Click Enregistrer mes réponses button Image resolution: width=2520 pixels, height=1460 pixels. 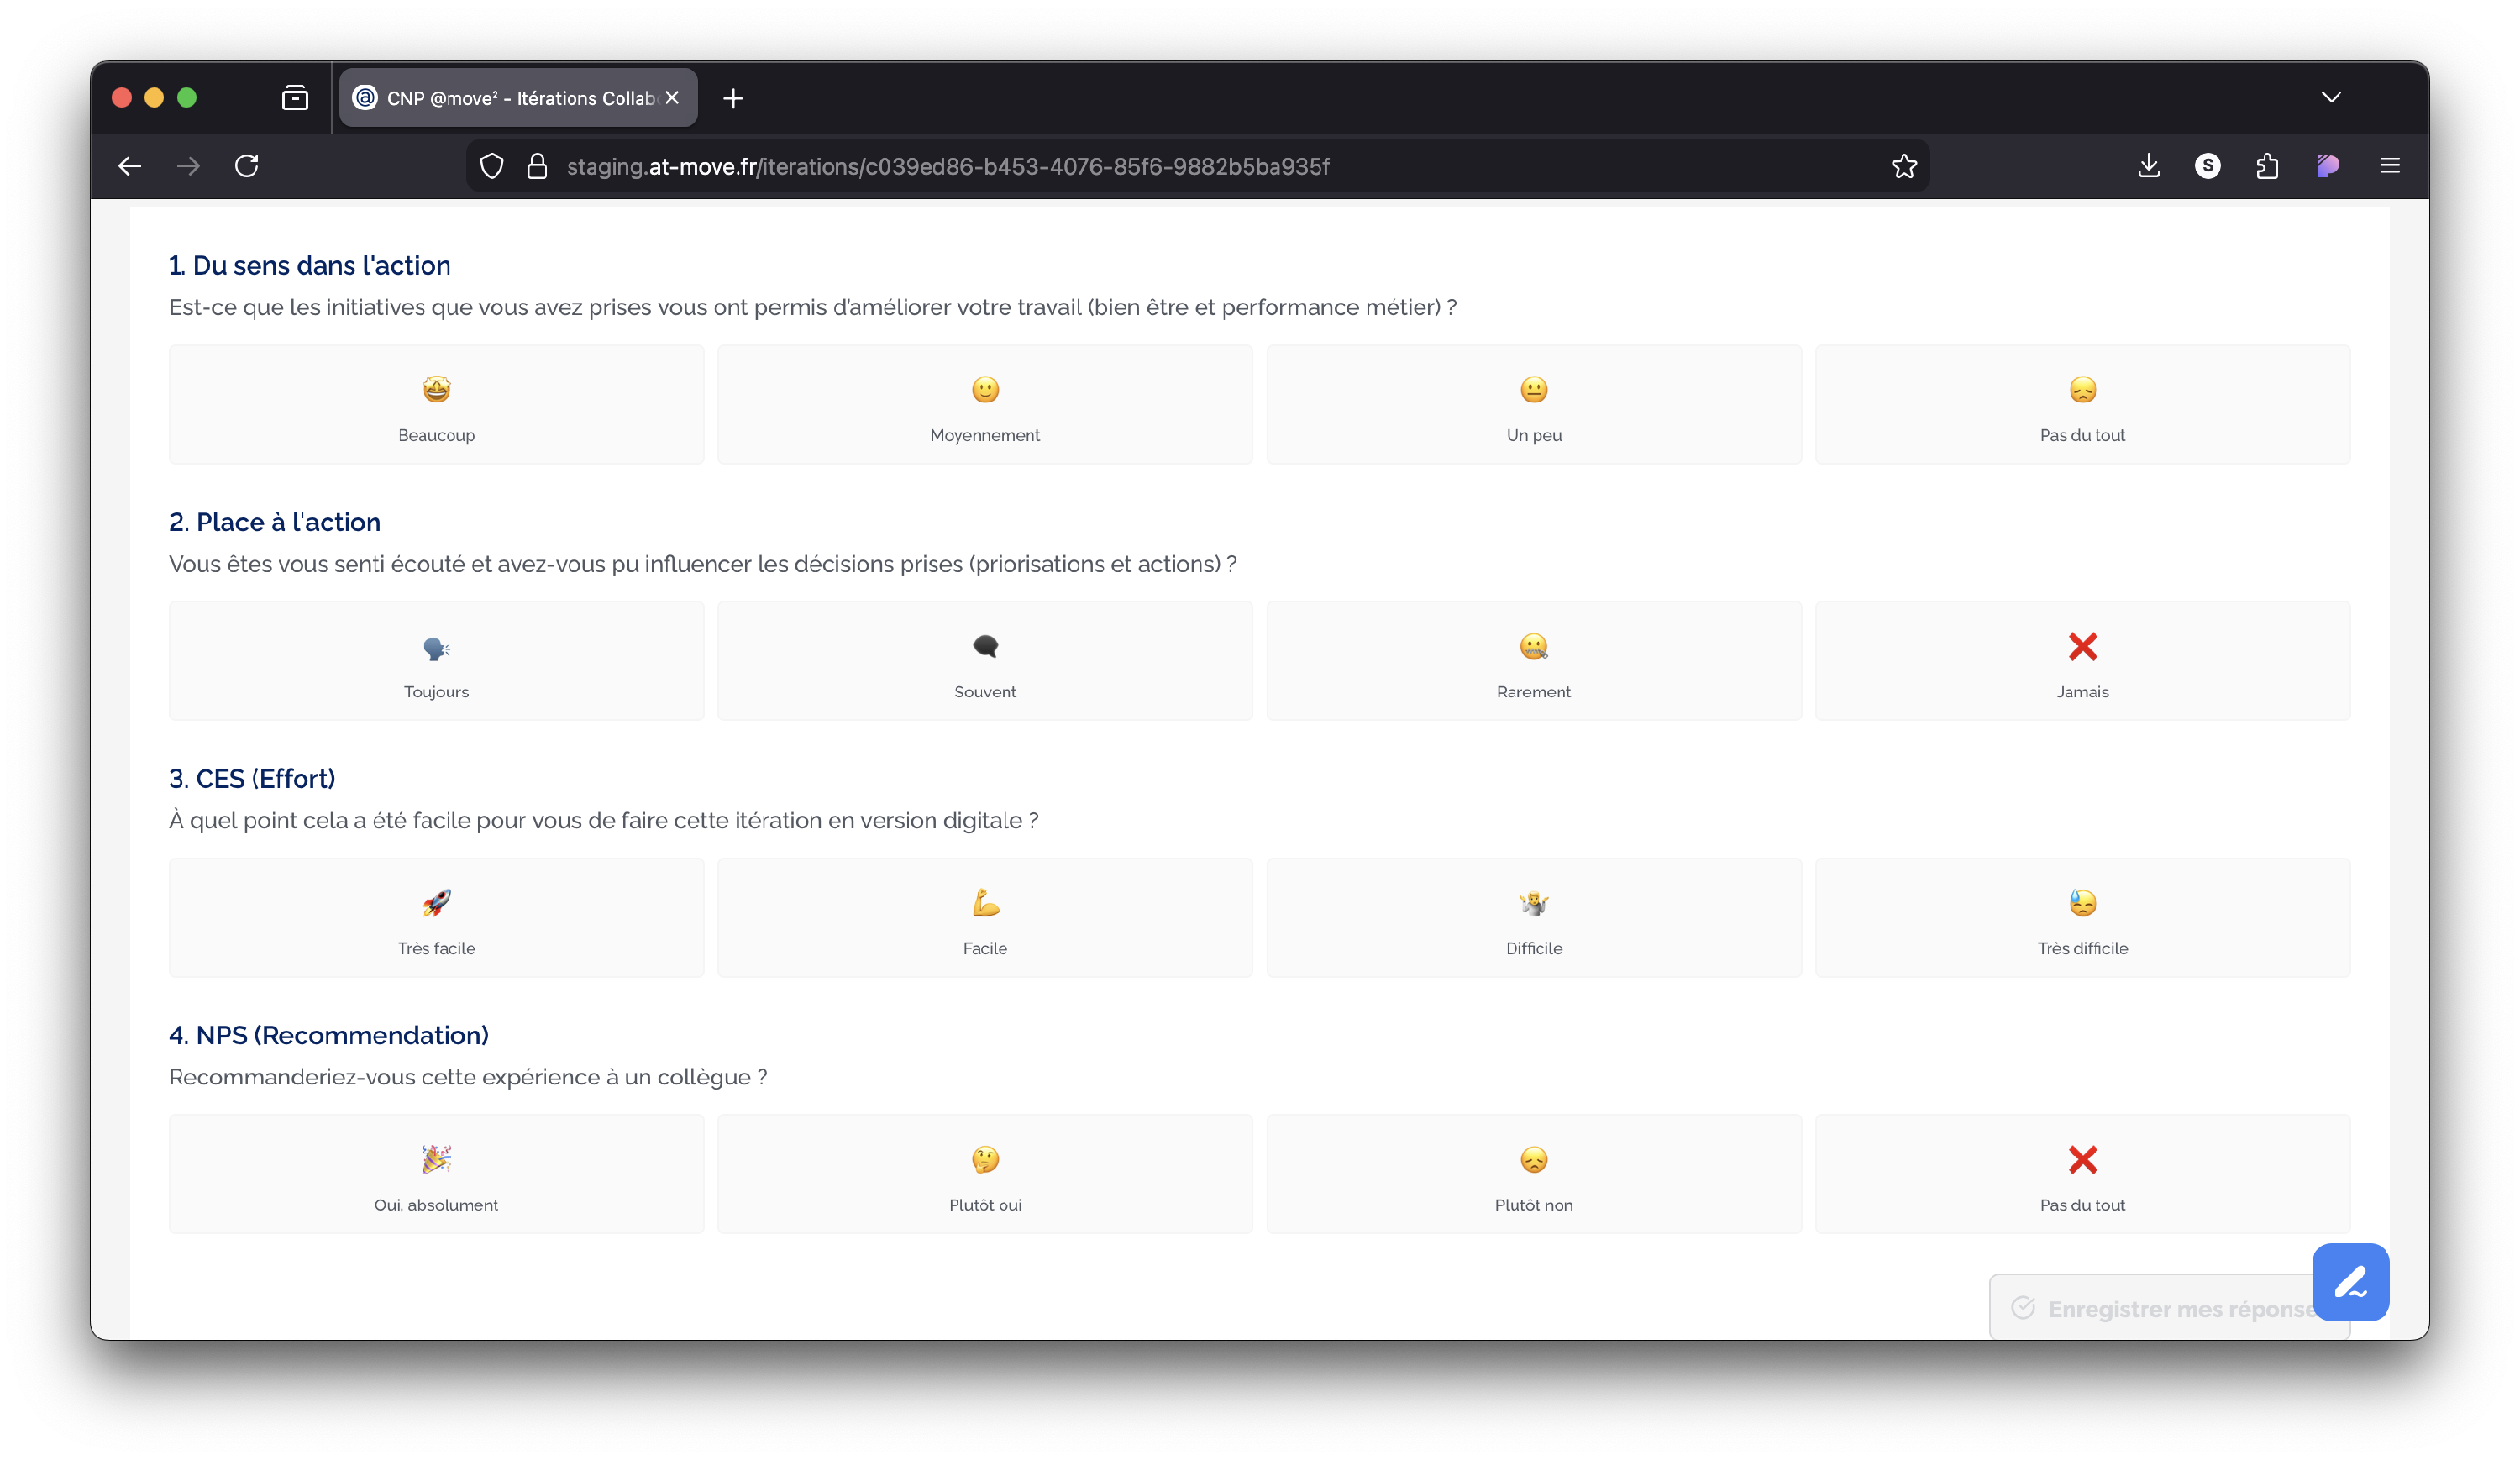click(x=2150, y=1308)
